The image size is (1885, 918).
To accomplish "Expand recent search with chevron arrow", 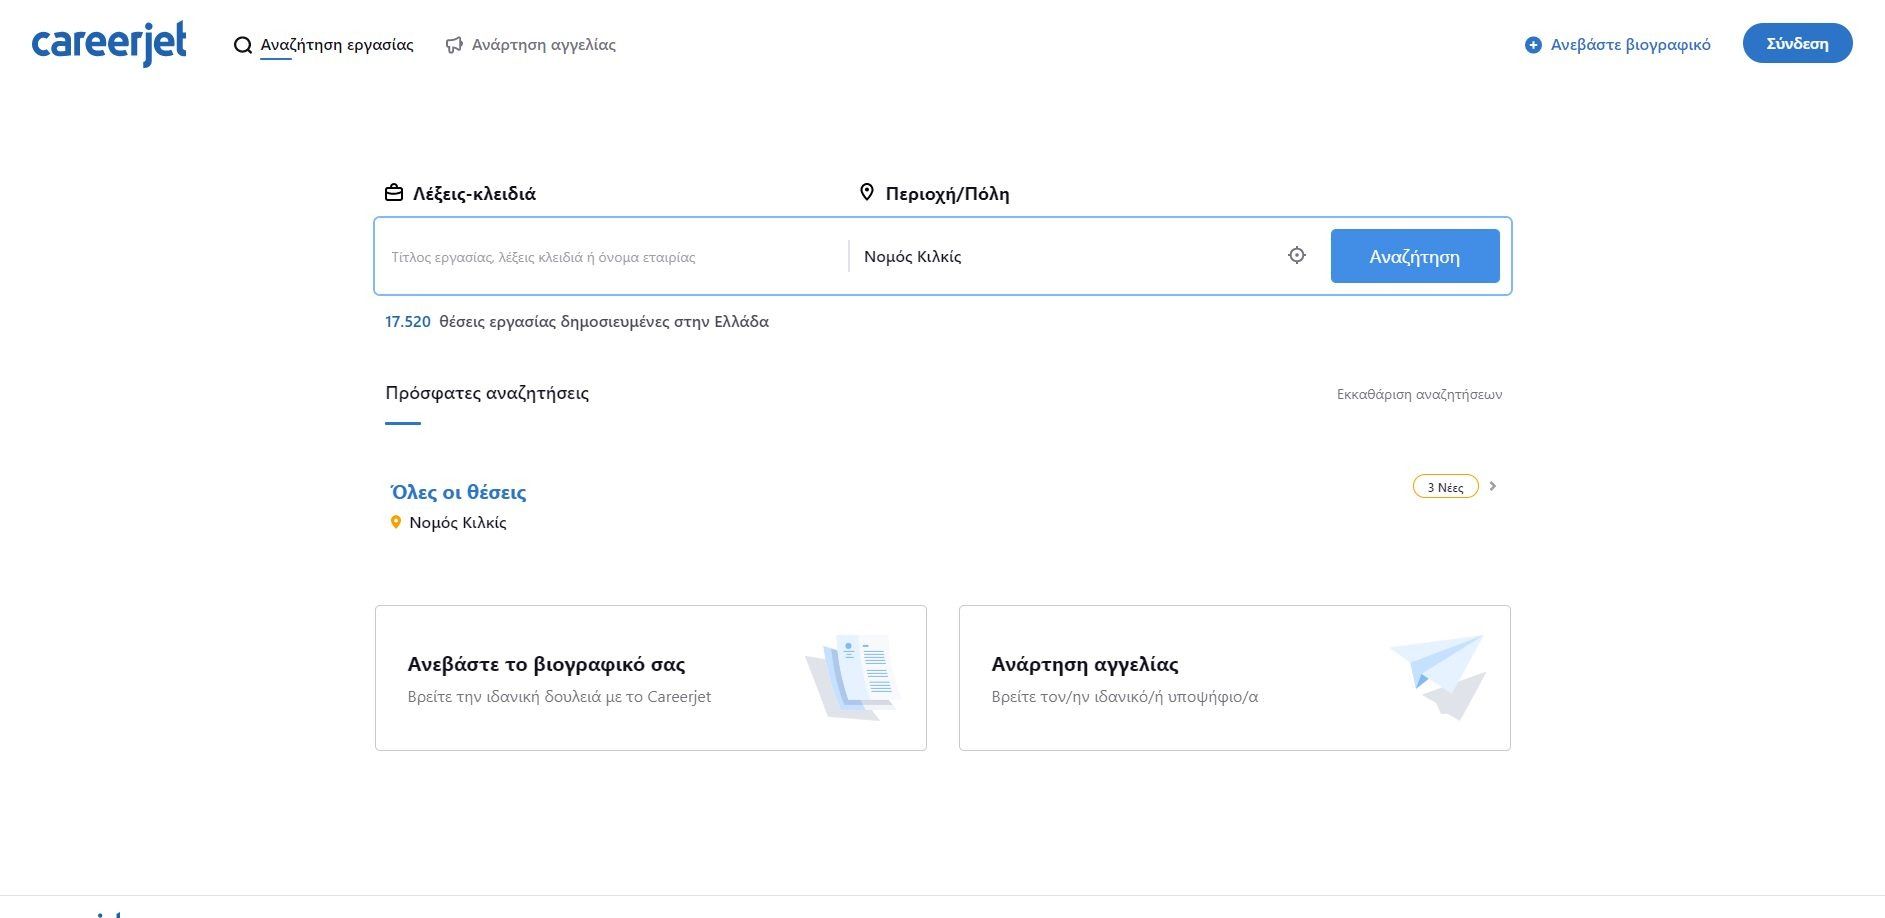I will [x=1493, y=487].
